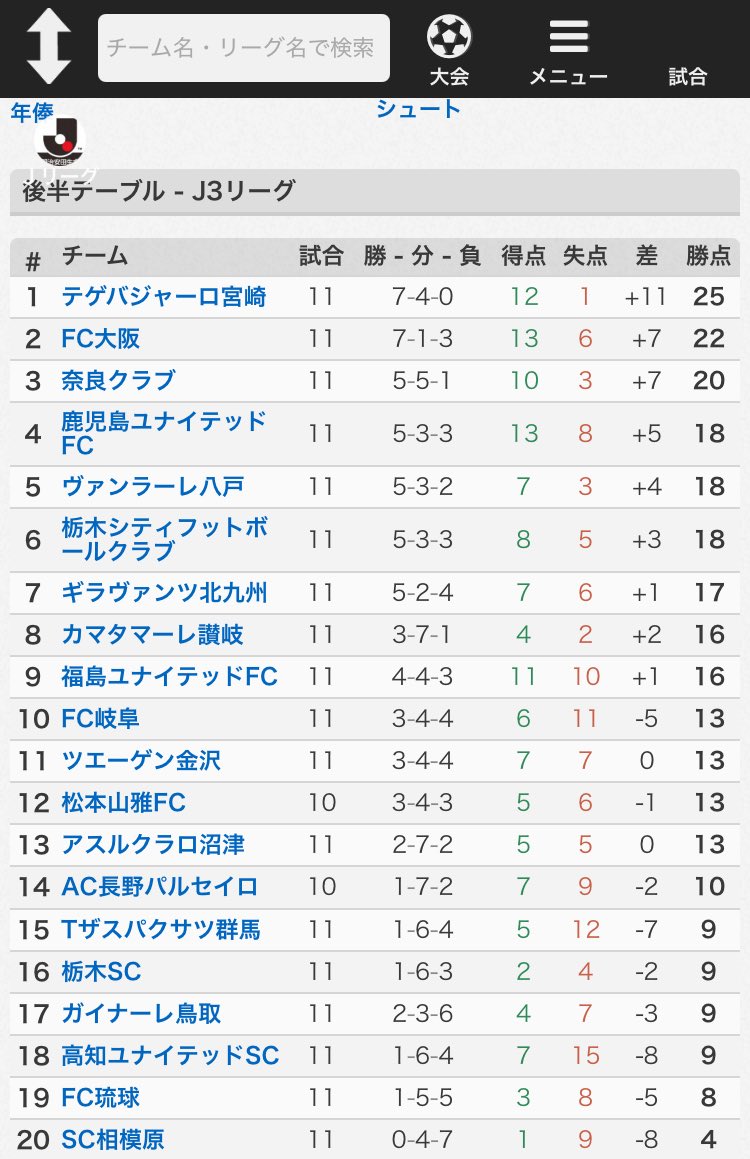
Task: Open テゲバジャーロ宮崎 team page
Action: [x=163, y=296]
